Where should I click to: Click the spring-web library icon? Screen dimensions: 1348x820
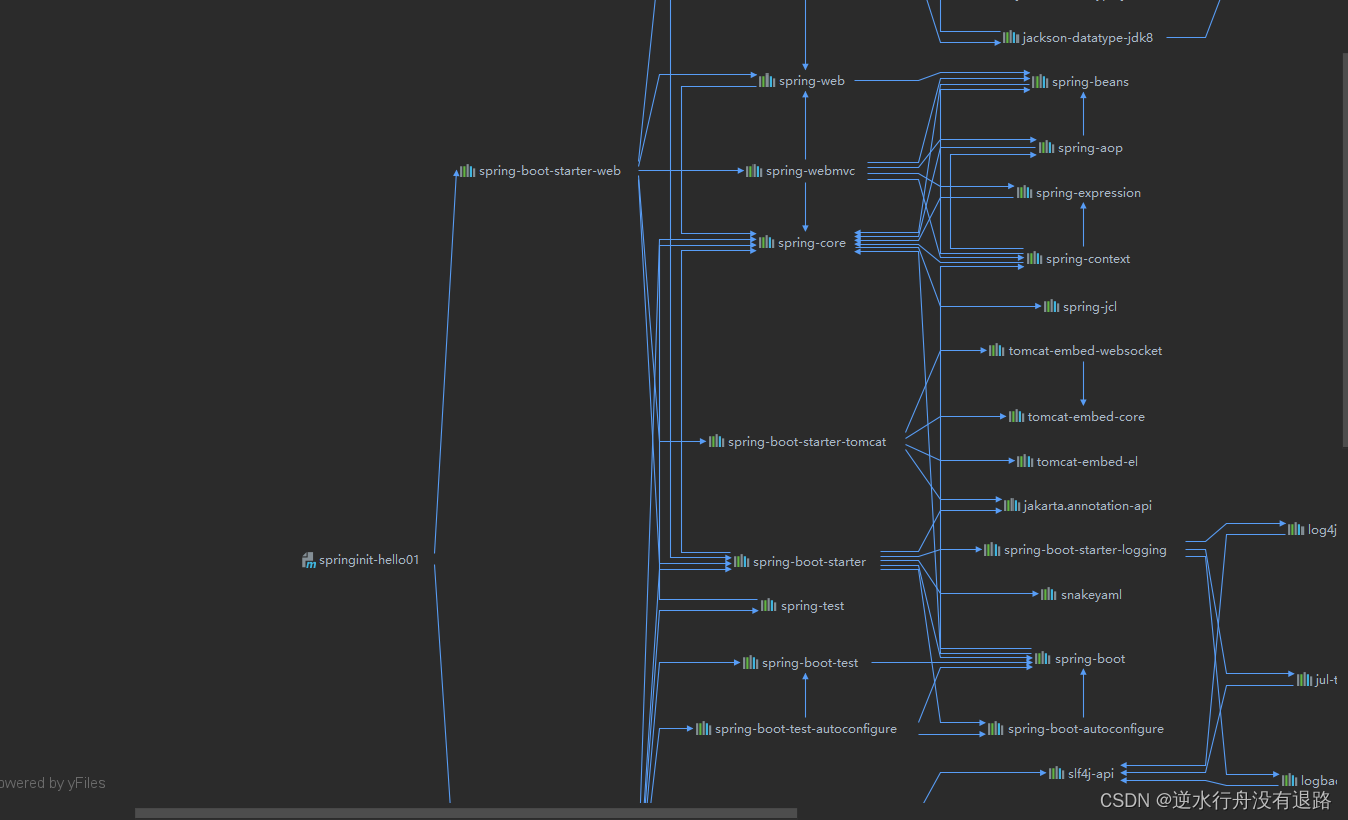[x=767, y=81]
